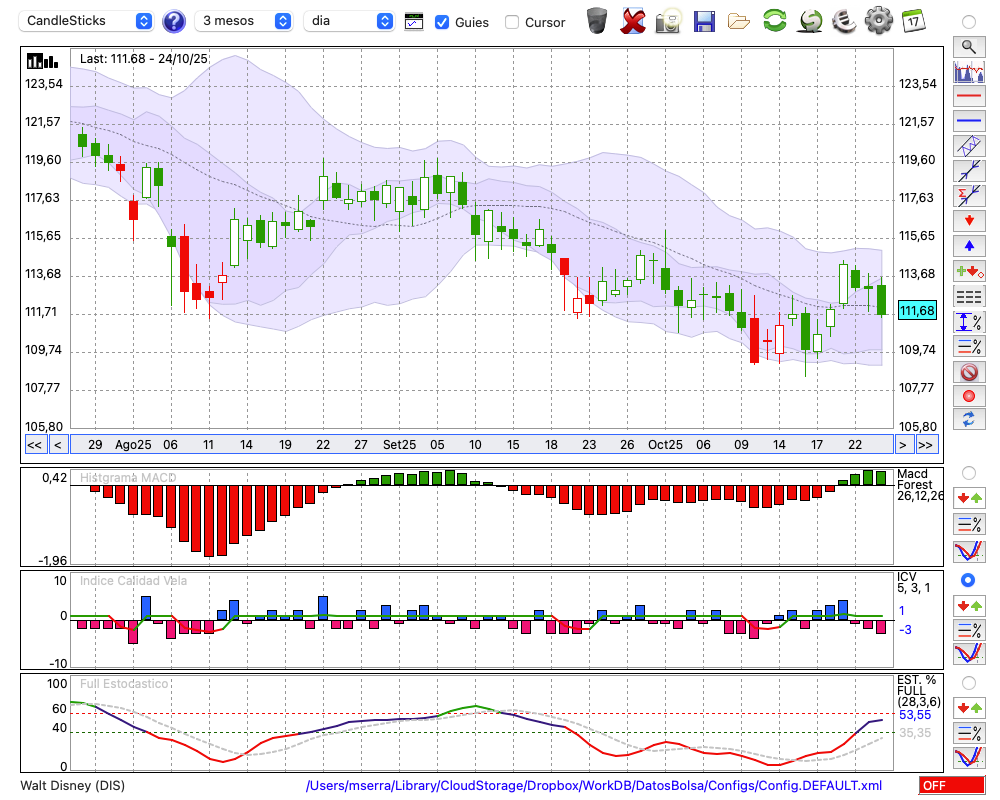
Task: Select the blue horizontal line tool
Action: click(x=968, y=121)
